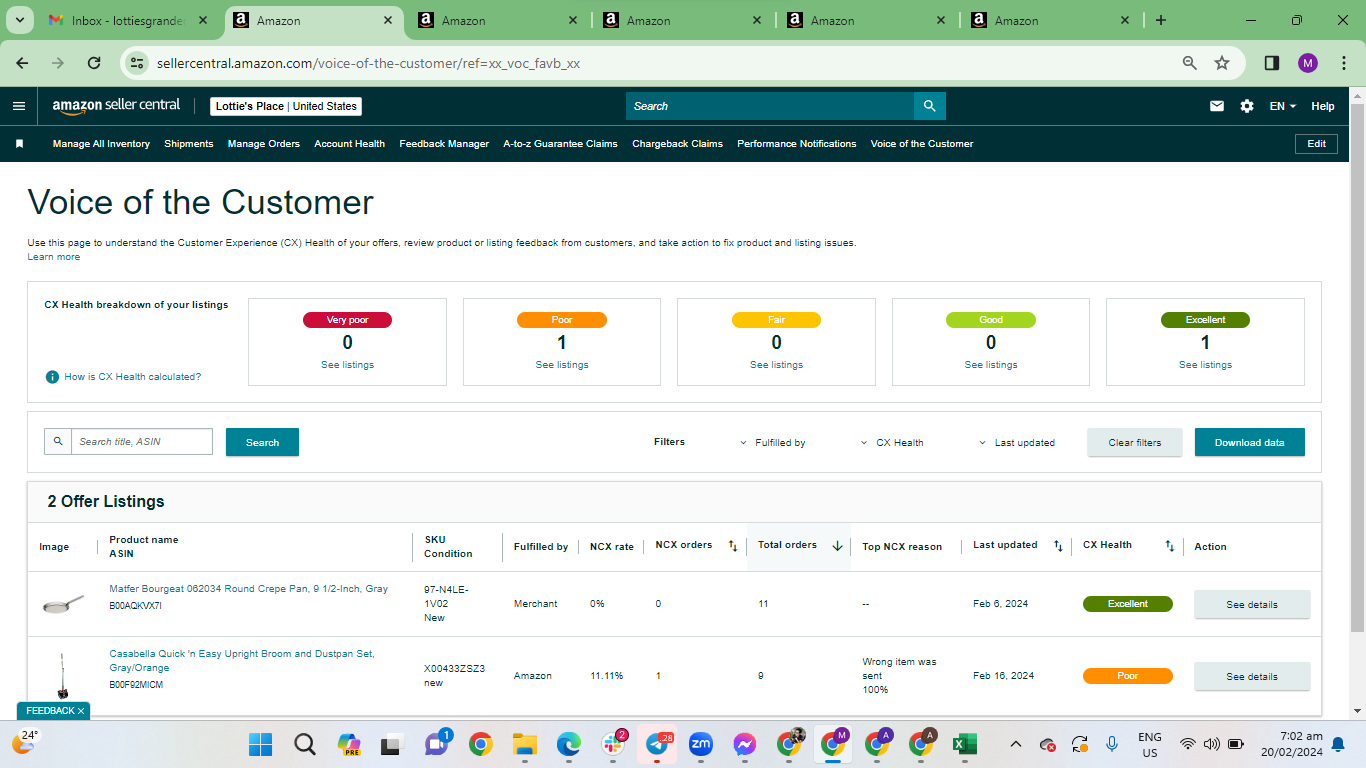
Task: View site information icon in address bar
Action: 139,63
